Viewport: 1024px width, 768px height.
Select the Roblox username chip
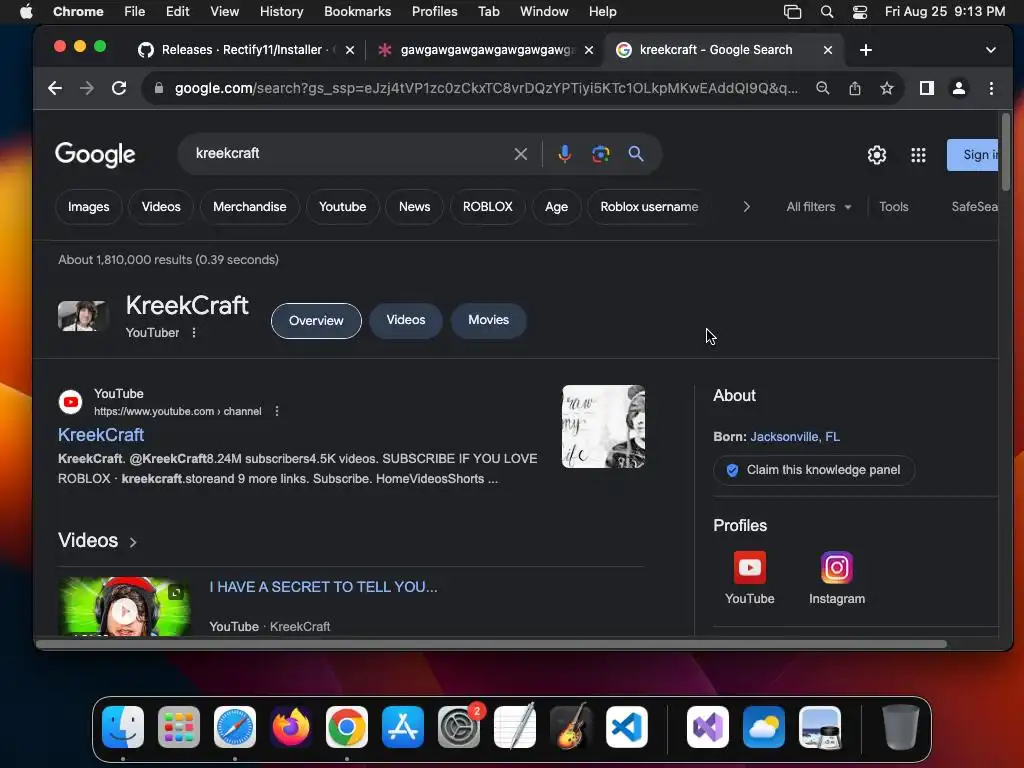point(649,207)
